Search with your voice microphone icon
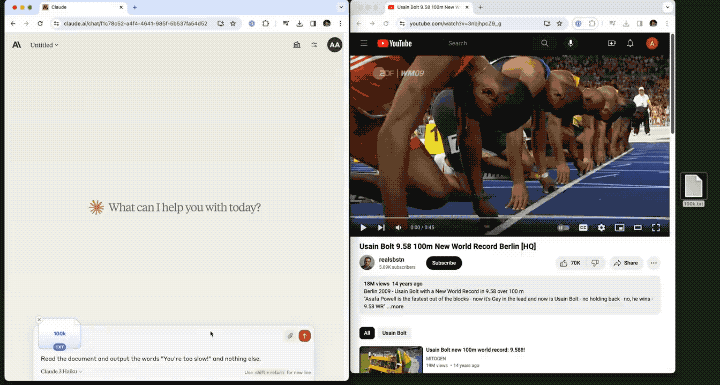This screenshot has width=720, height=385. [570, 43]
